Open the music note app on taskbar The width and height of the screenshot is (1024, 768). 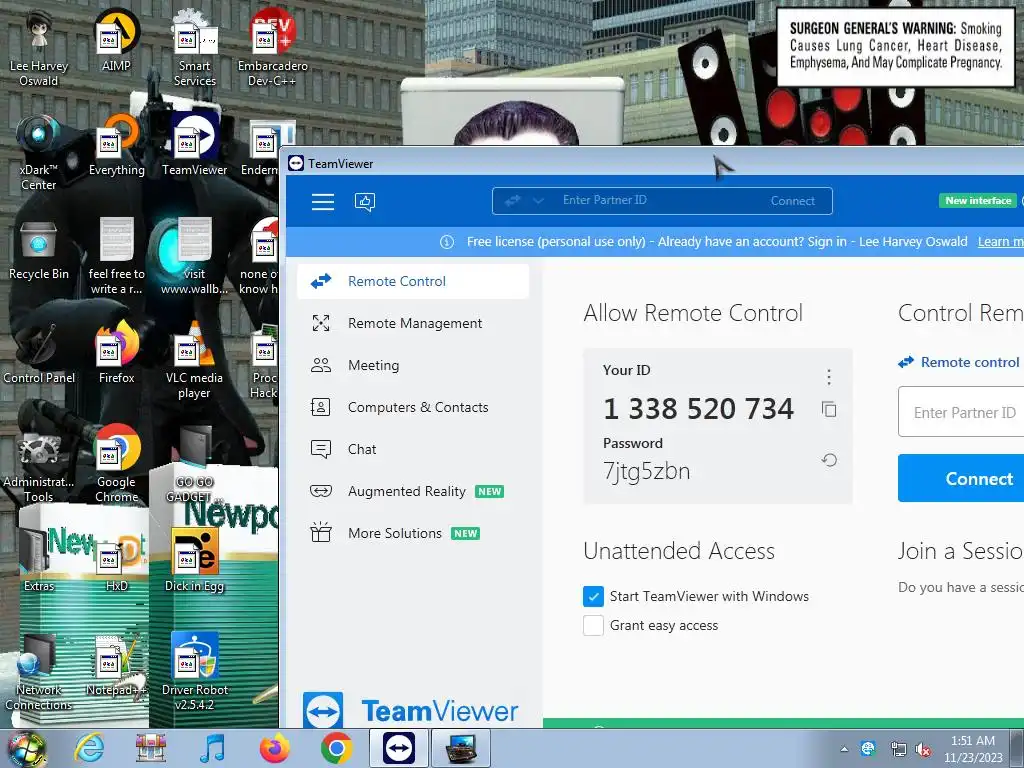tap(212, 748)
